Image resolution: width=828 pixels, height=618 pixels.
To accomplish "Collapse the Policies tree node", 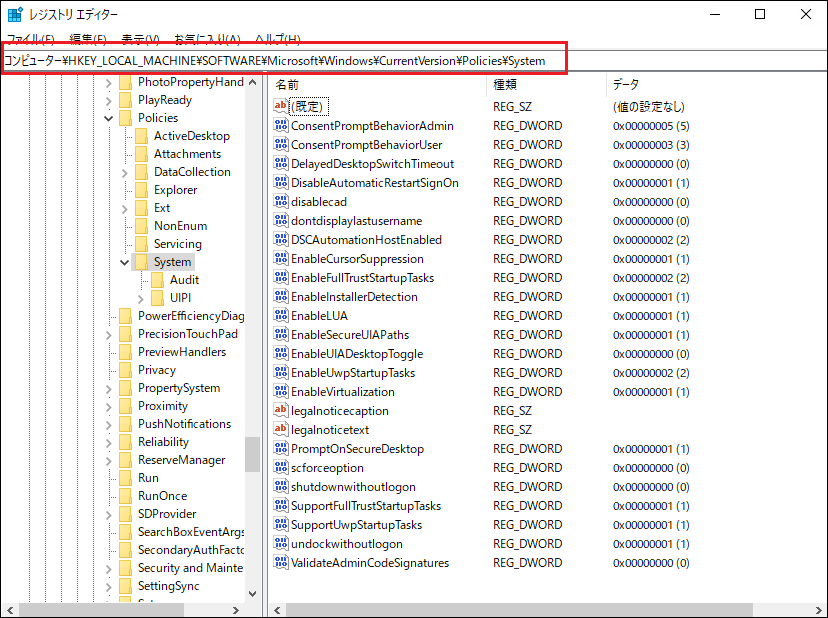I will (x=108, y=117).
